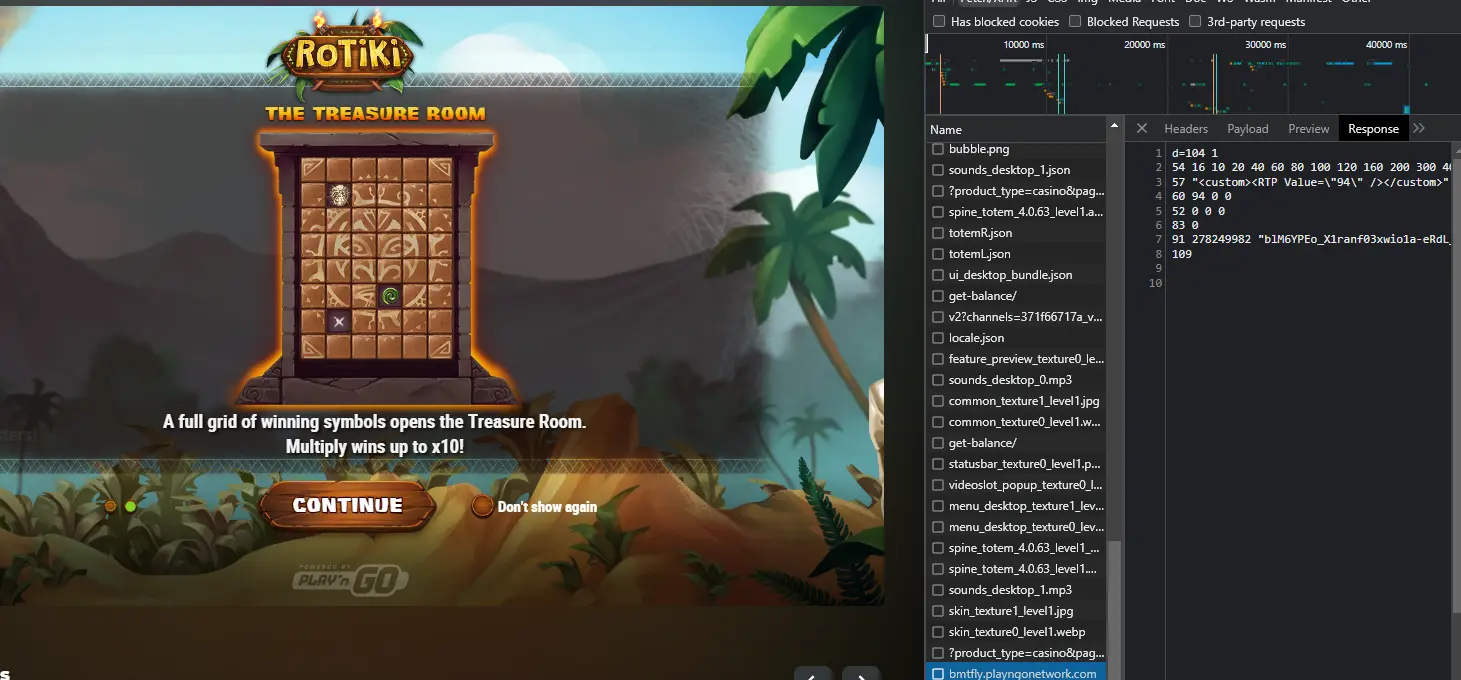This screenshot has width=1461, height=680.
Task: Click response line "83 0"
Action: tap(1185, 226)
